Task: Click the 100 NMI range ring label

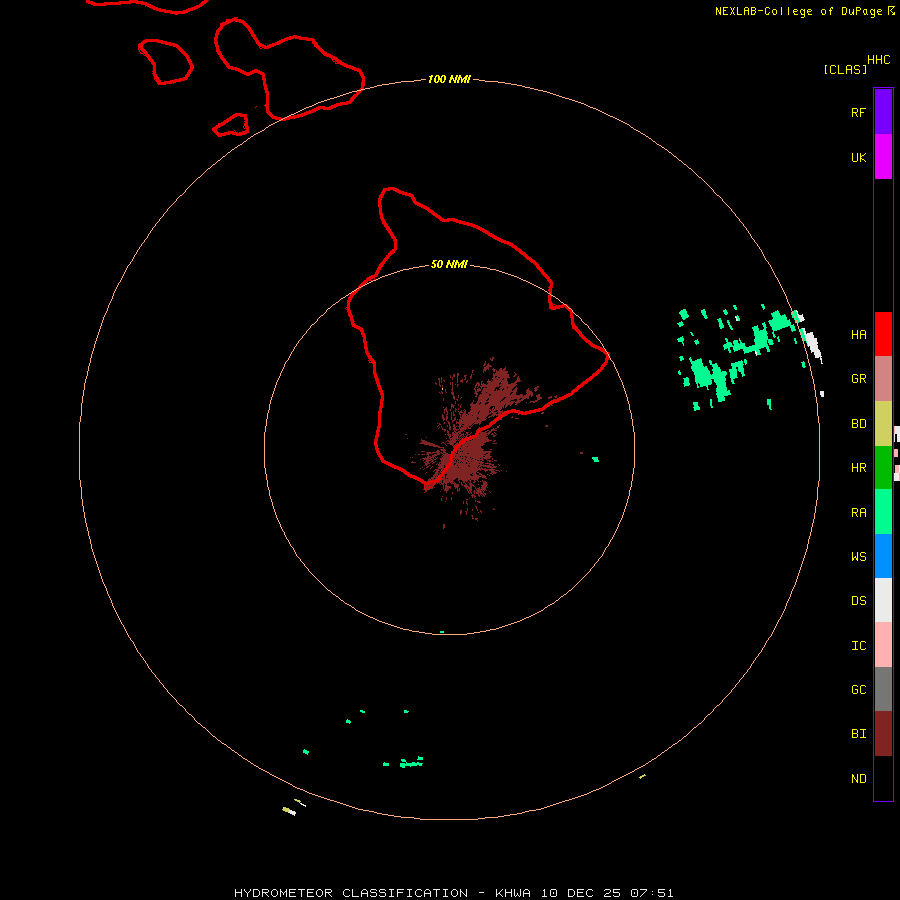Action: [449, 79]
